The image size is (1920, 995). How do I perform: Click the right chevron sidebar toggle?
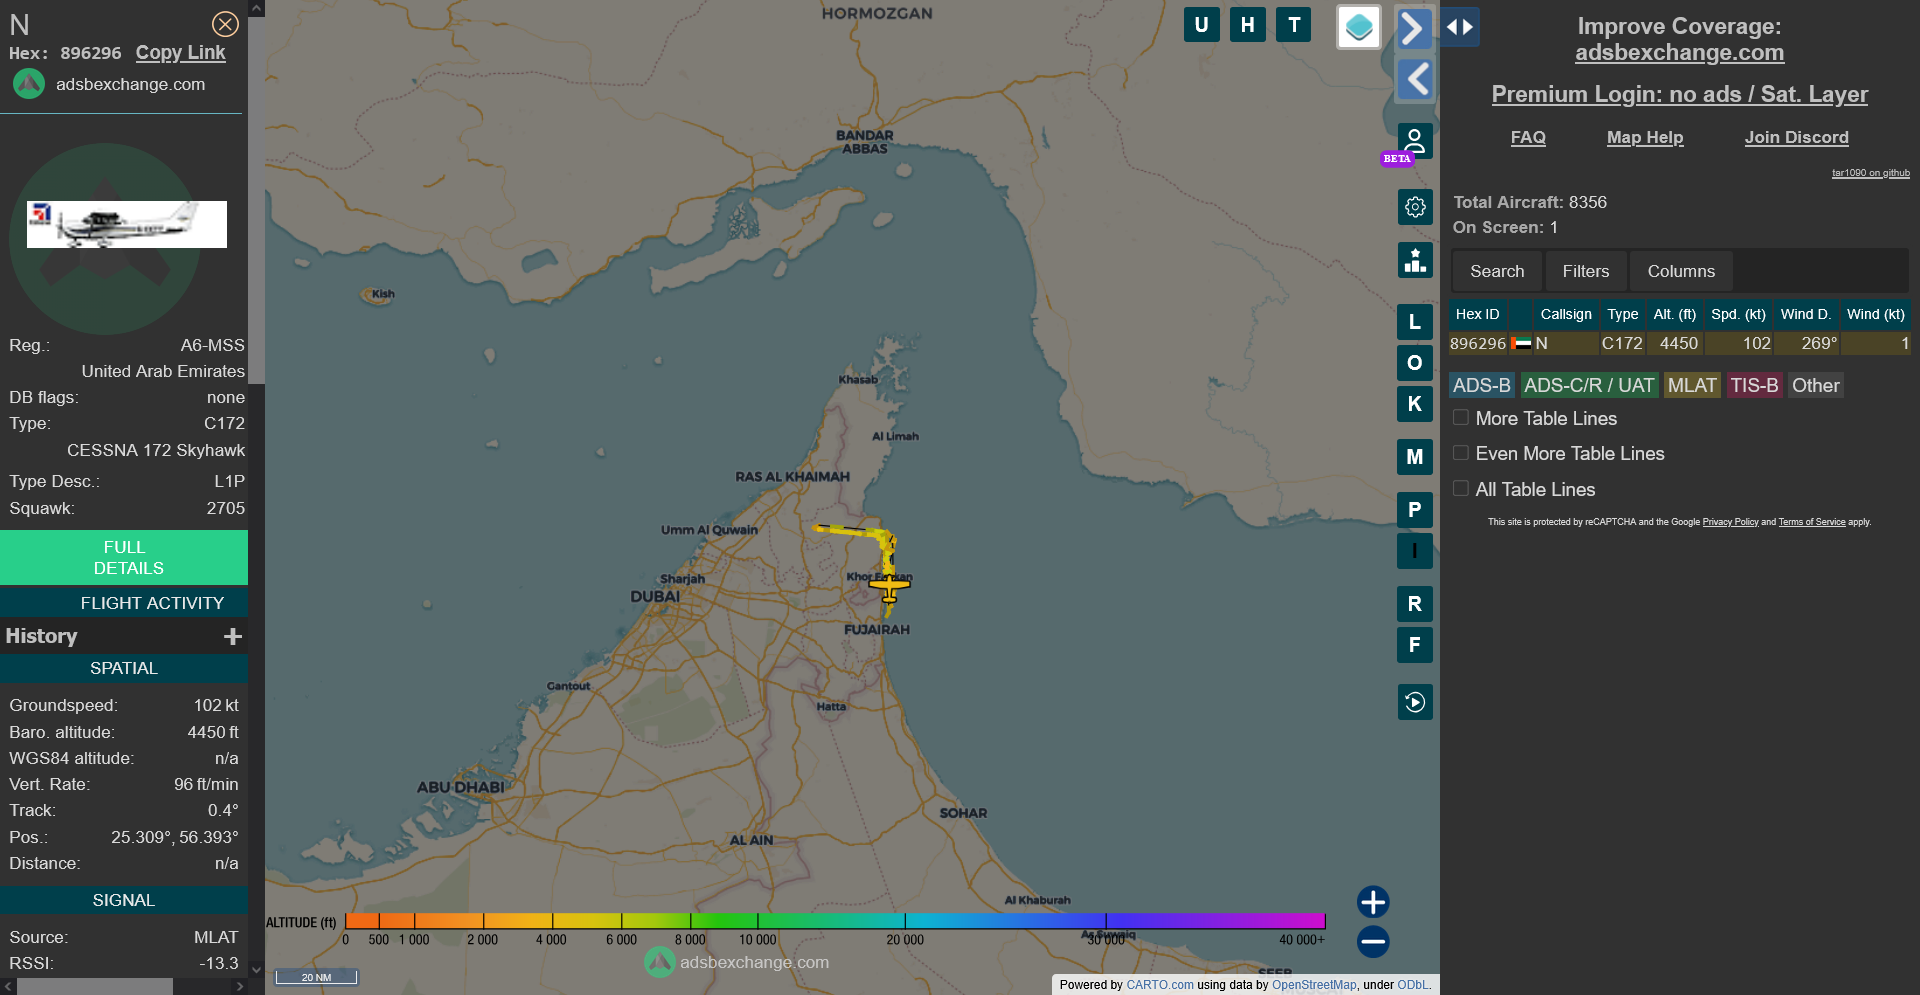coord(1413,28)
